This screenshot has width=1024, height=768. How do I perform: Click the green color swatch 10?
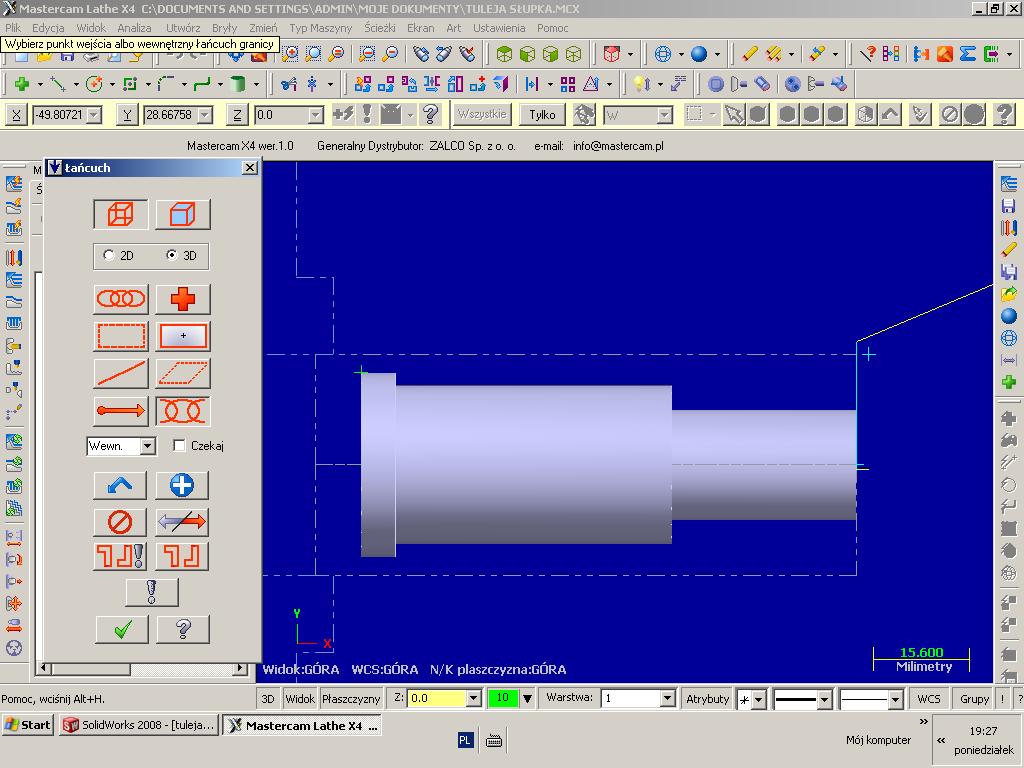(x=502, y=698)
